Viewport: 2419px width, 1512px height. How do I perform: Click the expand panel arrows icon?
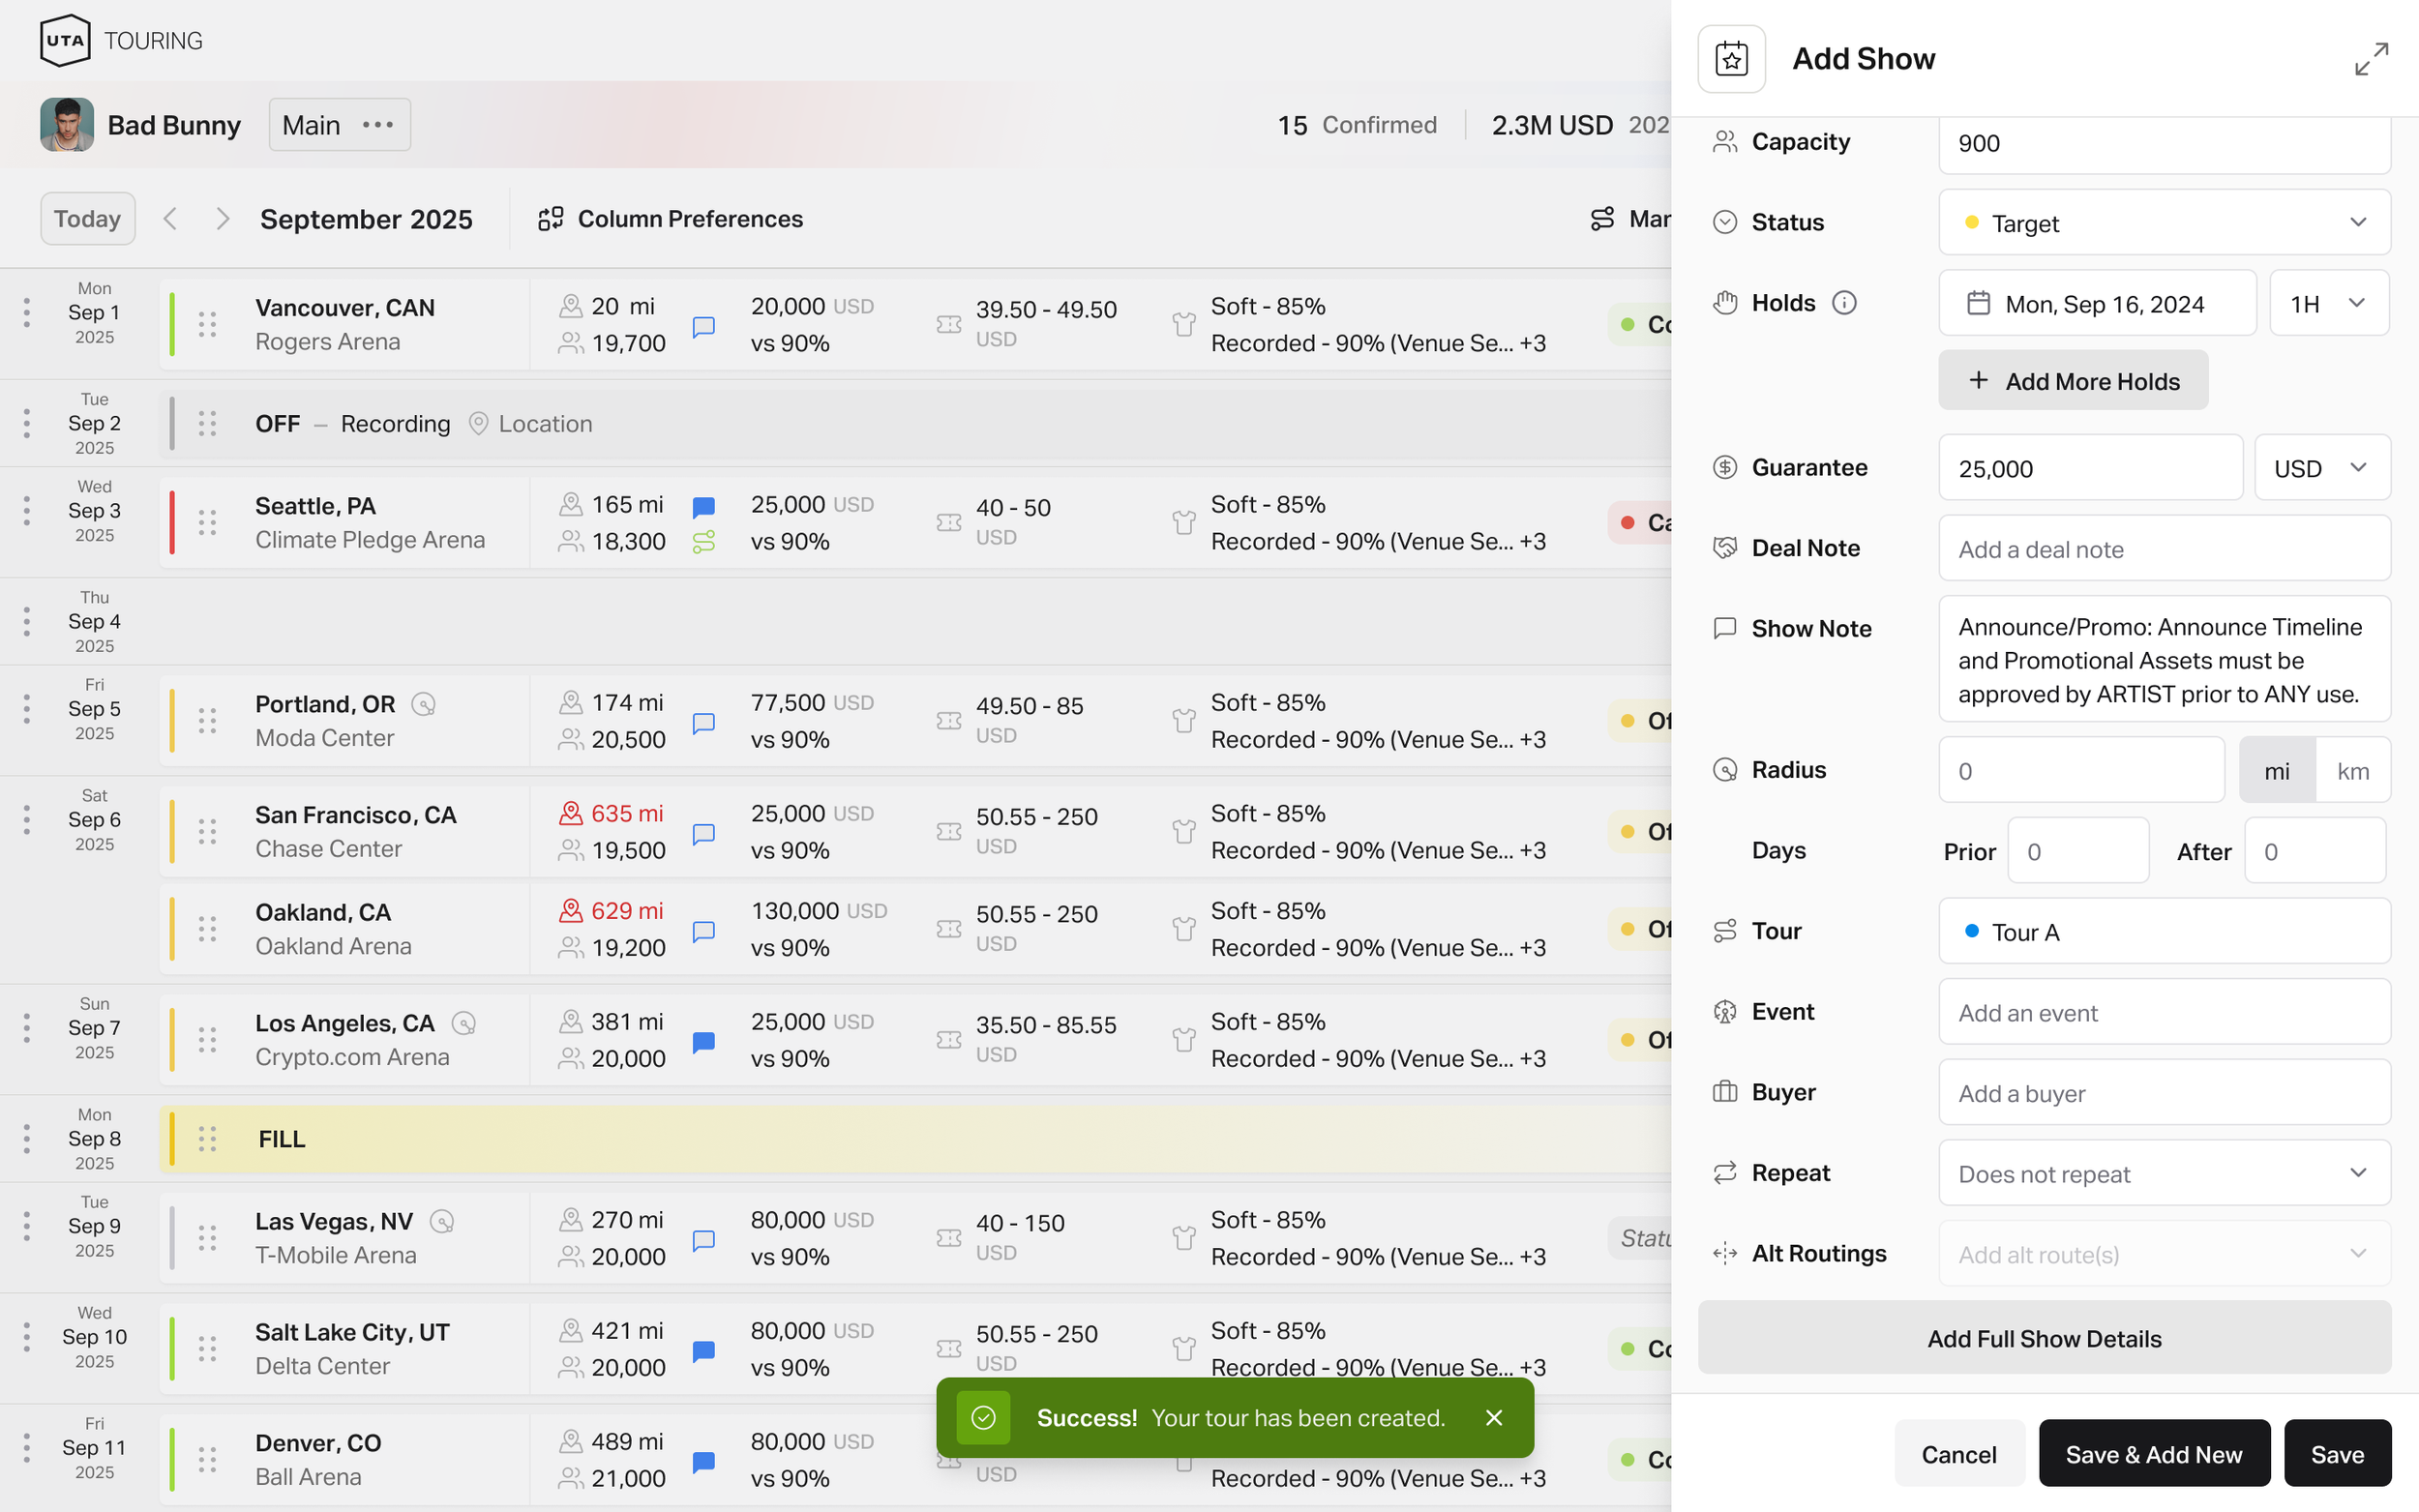pyautogui.click(x=2370, y=59)
